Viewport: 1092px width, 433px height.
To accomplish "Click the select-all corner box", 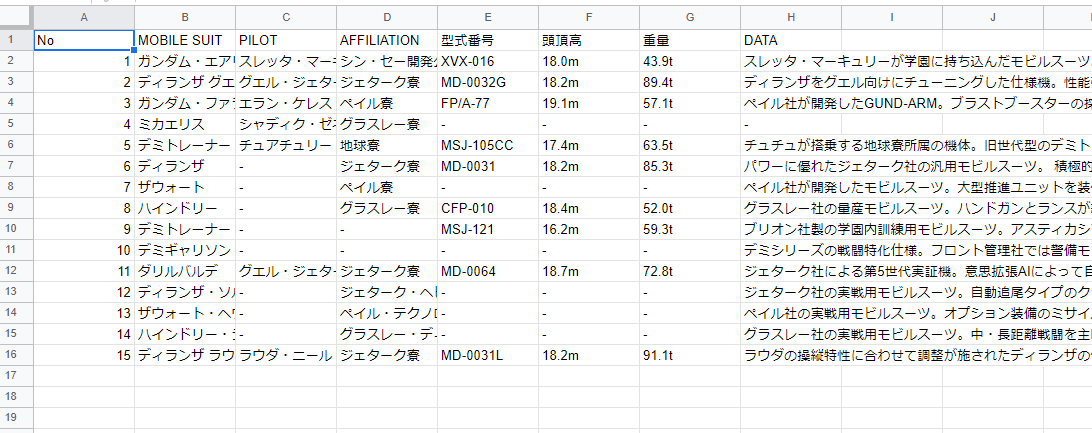I will 17,17.
